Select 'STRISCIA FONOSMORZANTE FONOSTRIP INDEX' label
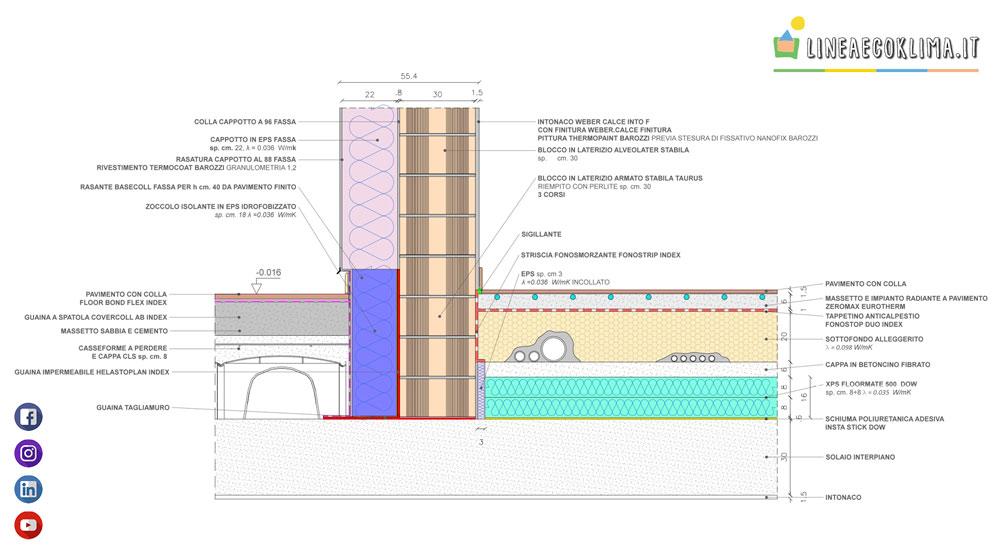 [600, 255]
